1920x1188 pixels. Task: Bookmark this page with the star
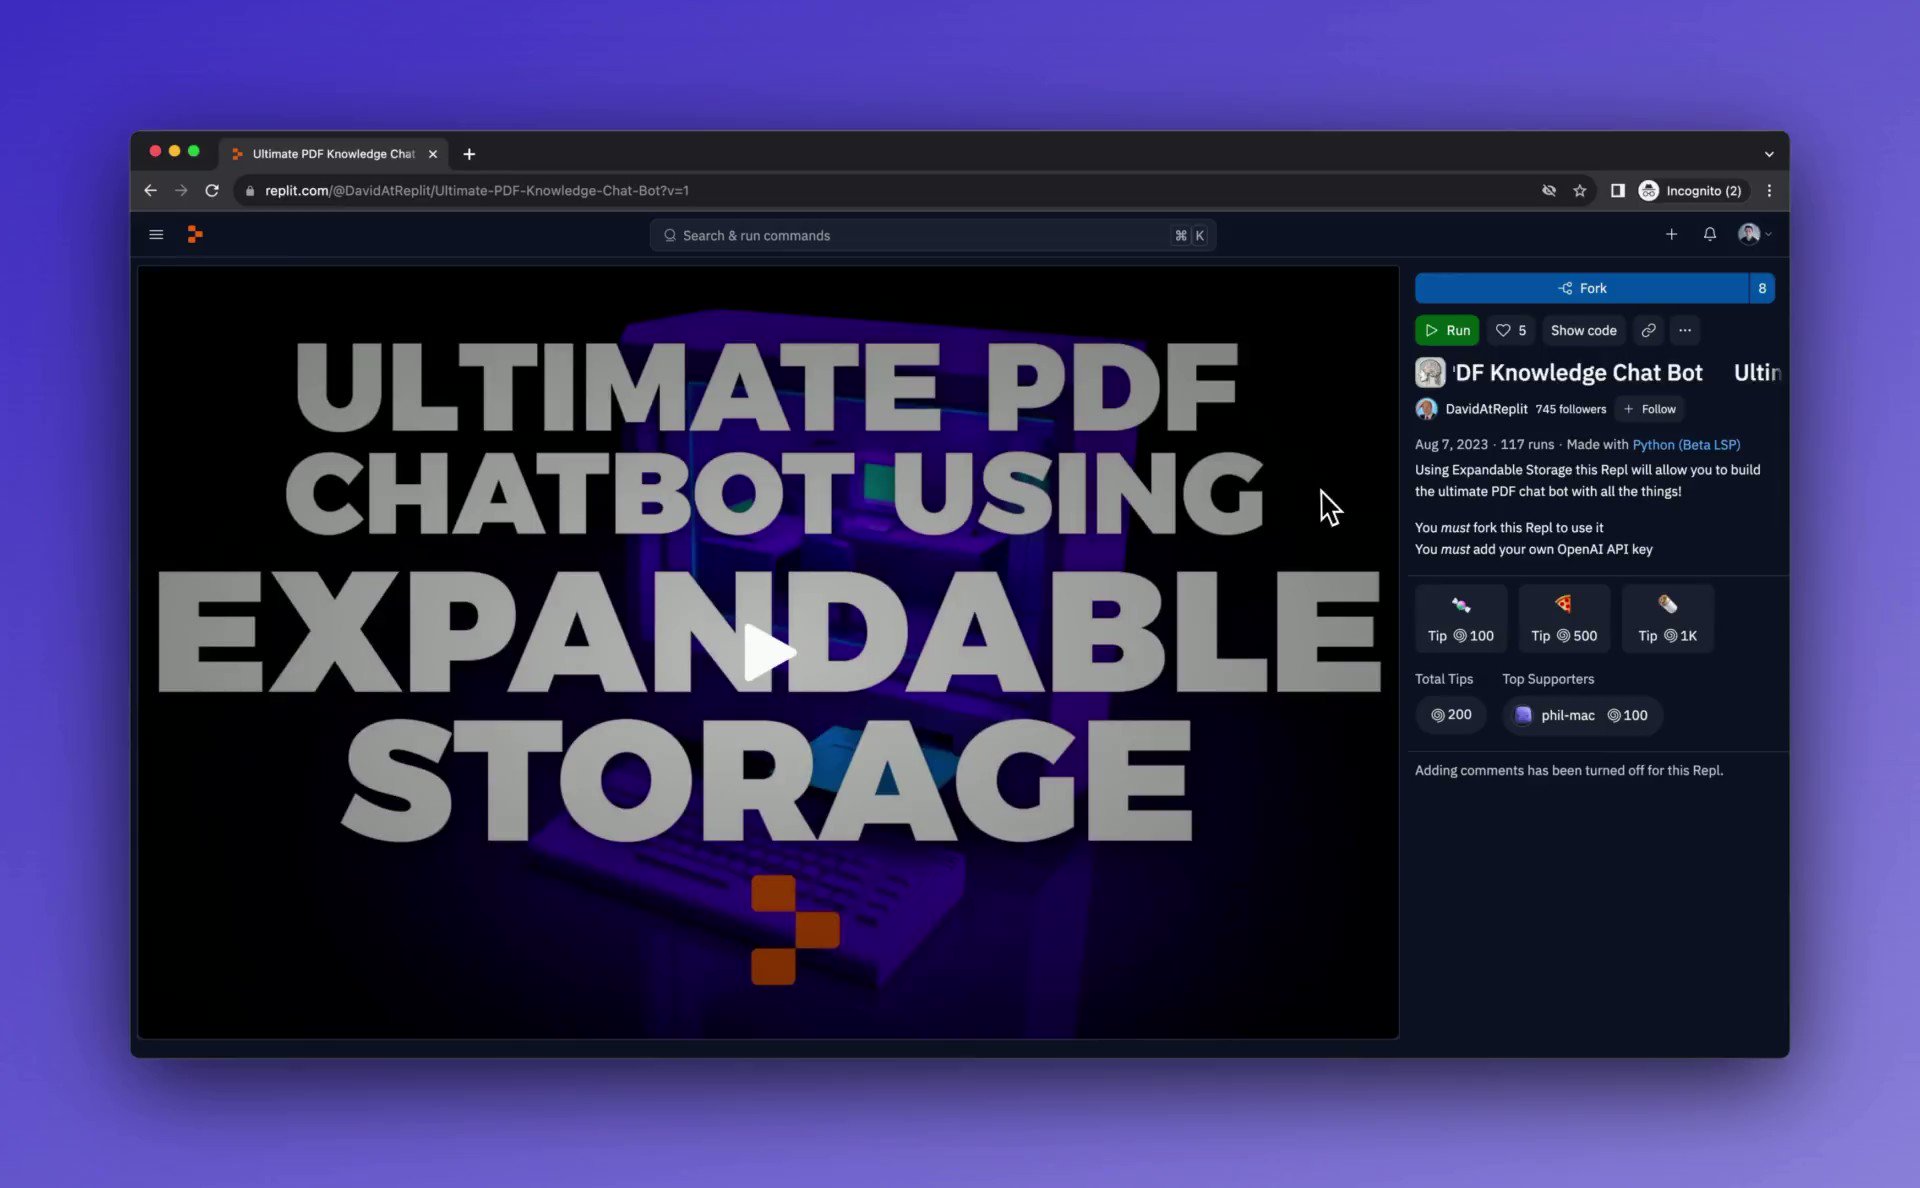click(x=1580, y=191)
